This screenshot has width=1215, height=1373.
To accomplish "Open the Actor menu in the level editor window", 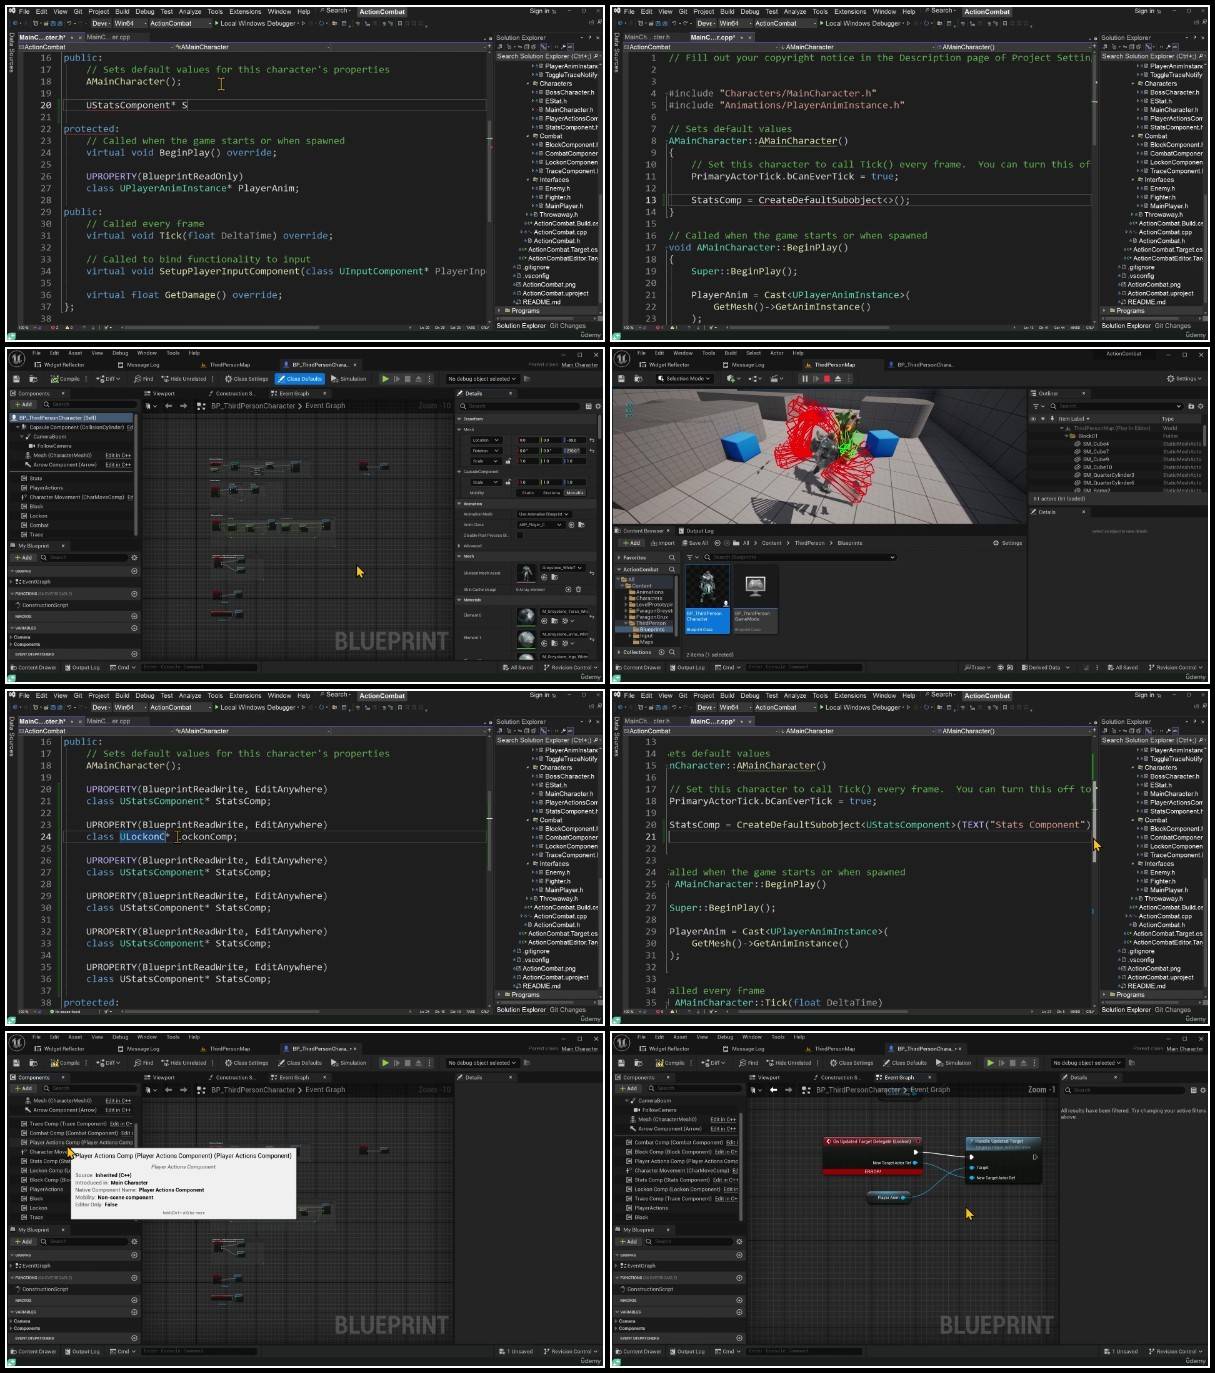I will click(x=776, y=352).
